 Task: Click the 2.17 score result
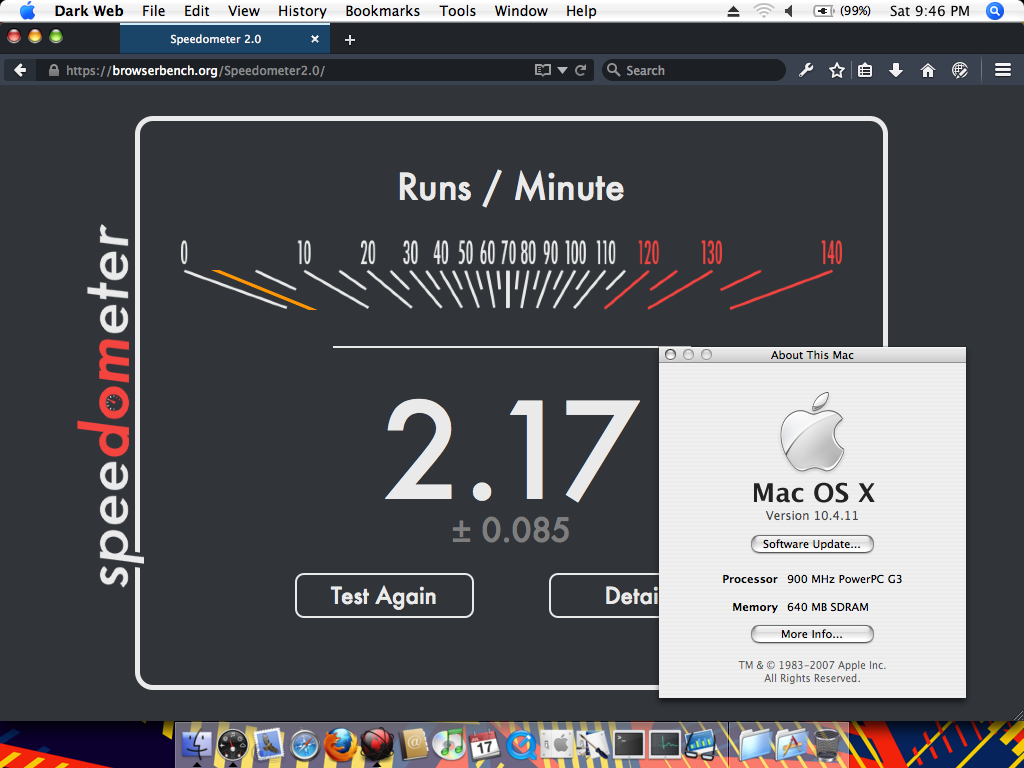513,449
